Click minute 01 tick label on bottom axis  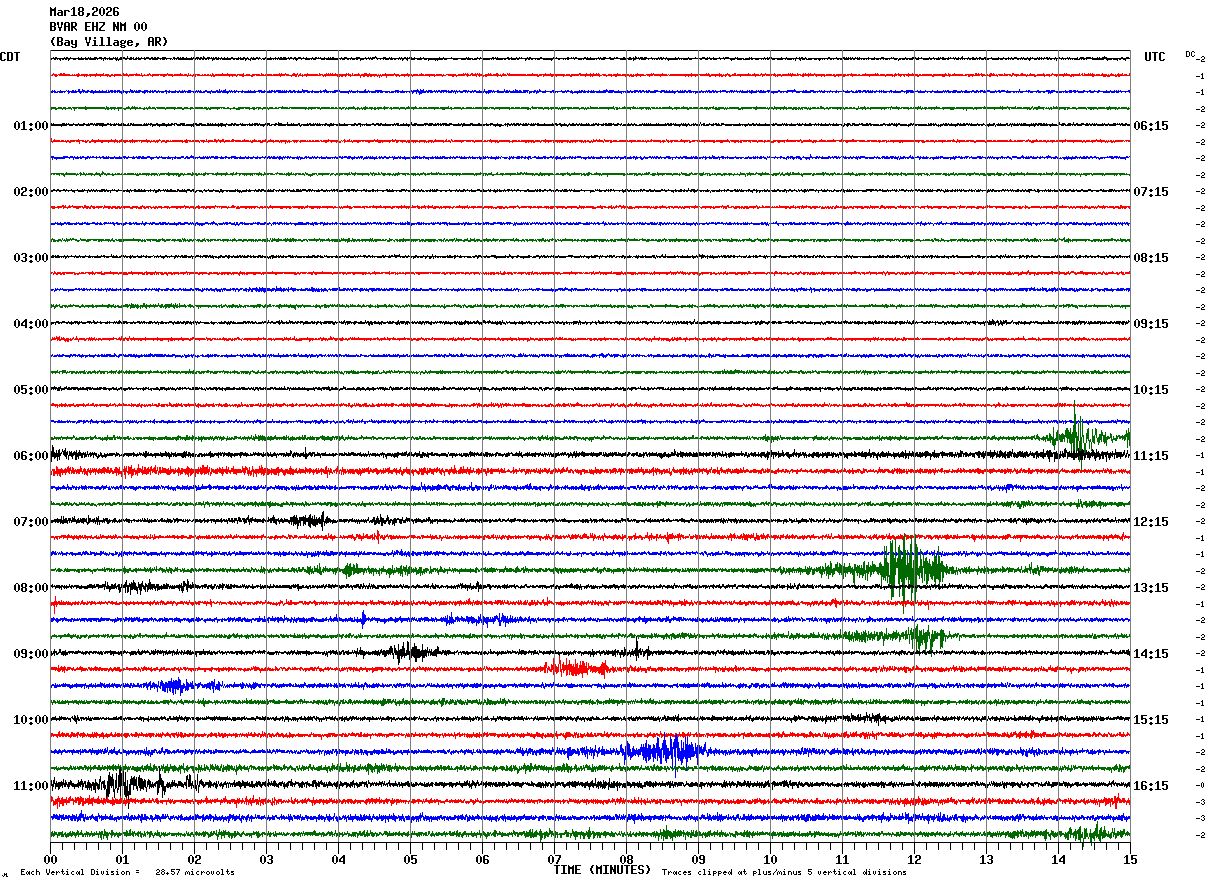tap(122, 859)
